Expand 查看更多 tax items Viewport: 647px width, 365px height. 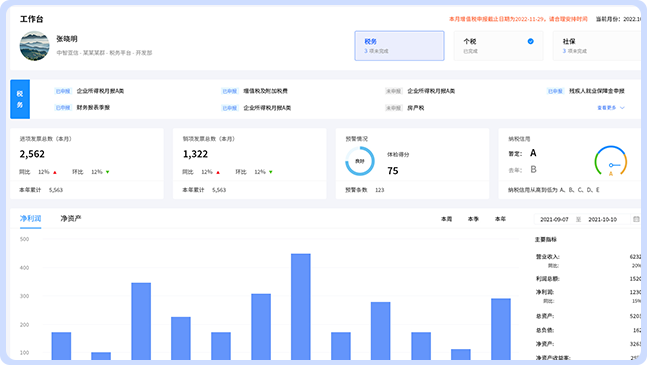tap(611, 108)
